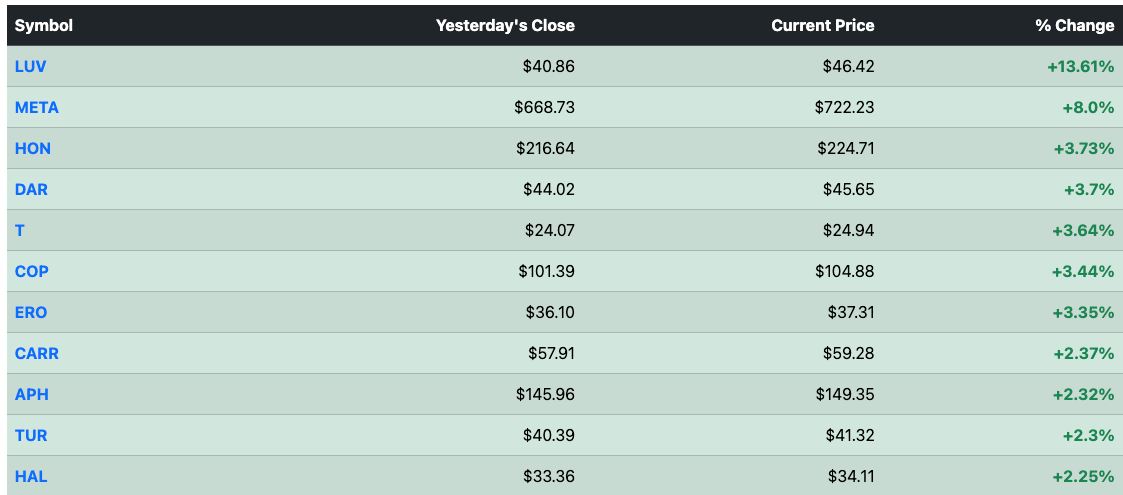Click the $216.64 yesterday's close value
The width and height of the screenshot is (1123, 495).
(545, 148)
